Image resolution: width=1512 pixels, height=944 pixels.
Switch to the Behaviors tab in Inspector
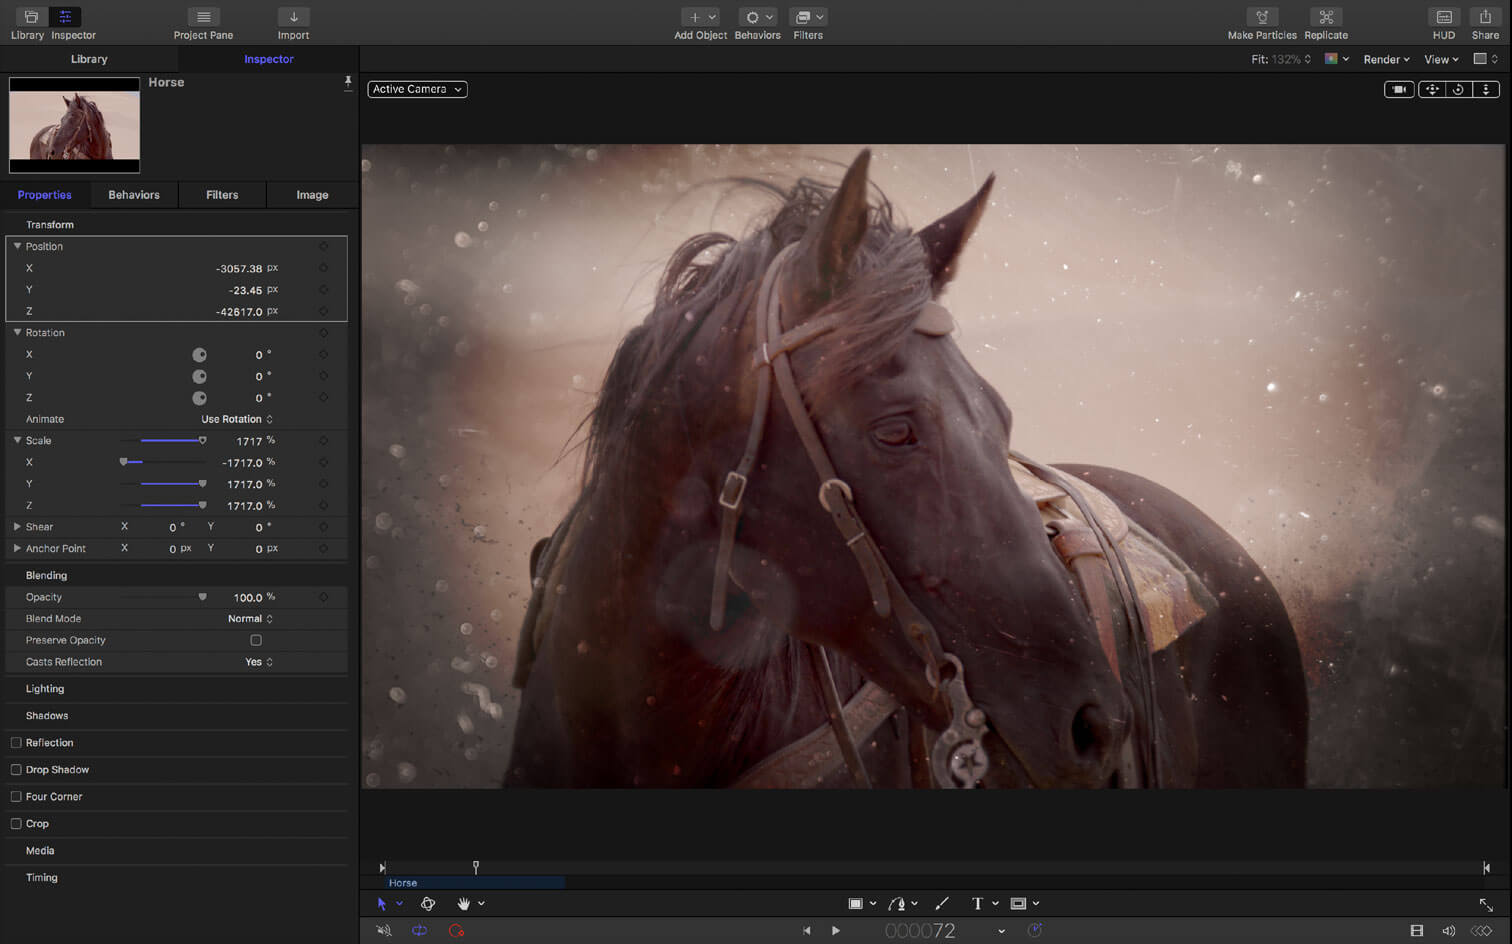pos(134,195)
